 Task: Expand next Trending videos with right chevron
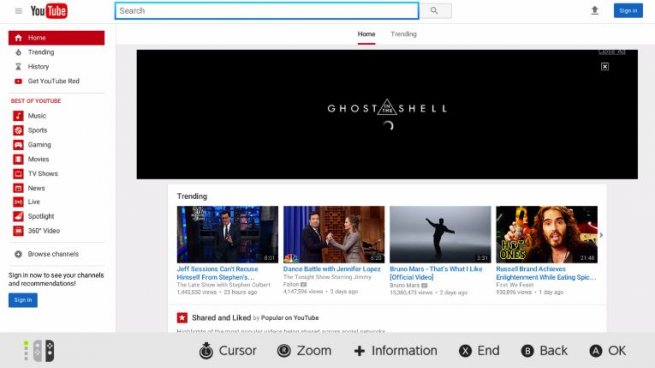(x=601, y=235)
